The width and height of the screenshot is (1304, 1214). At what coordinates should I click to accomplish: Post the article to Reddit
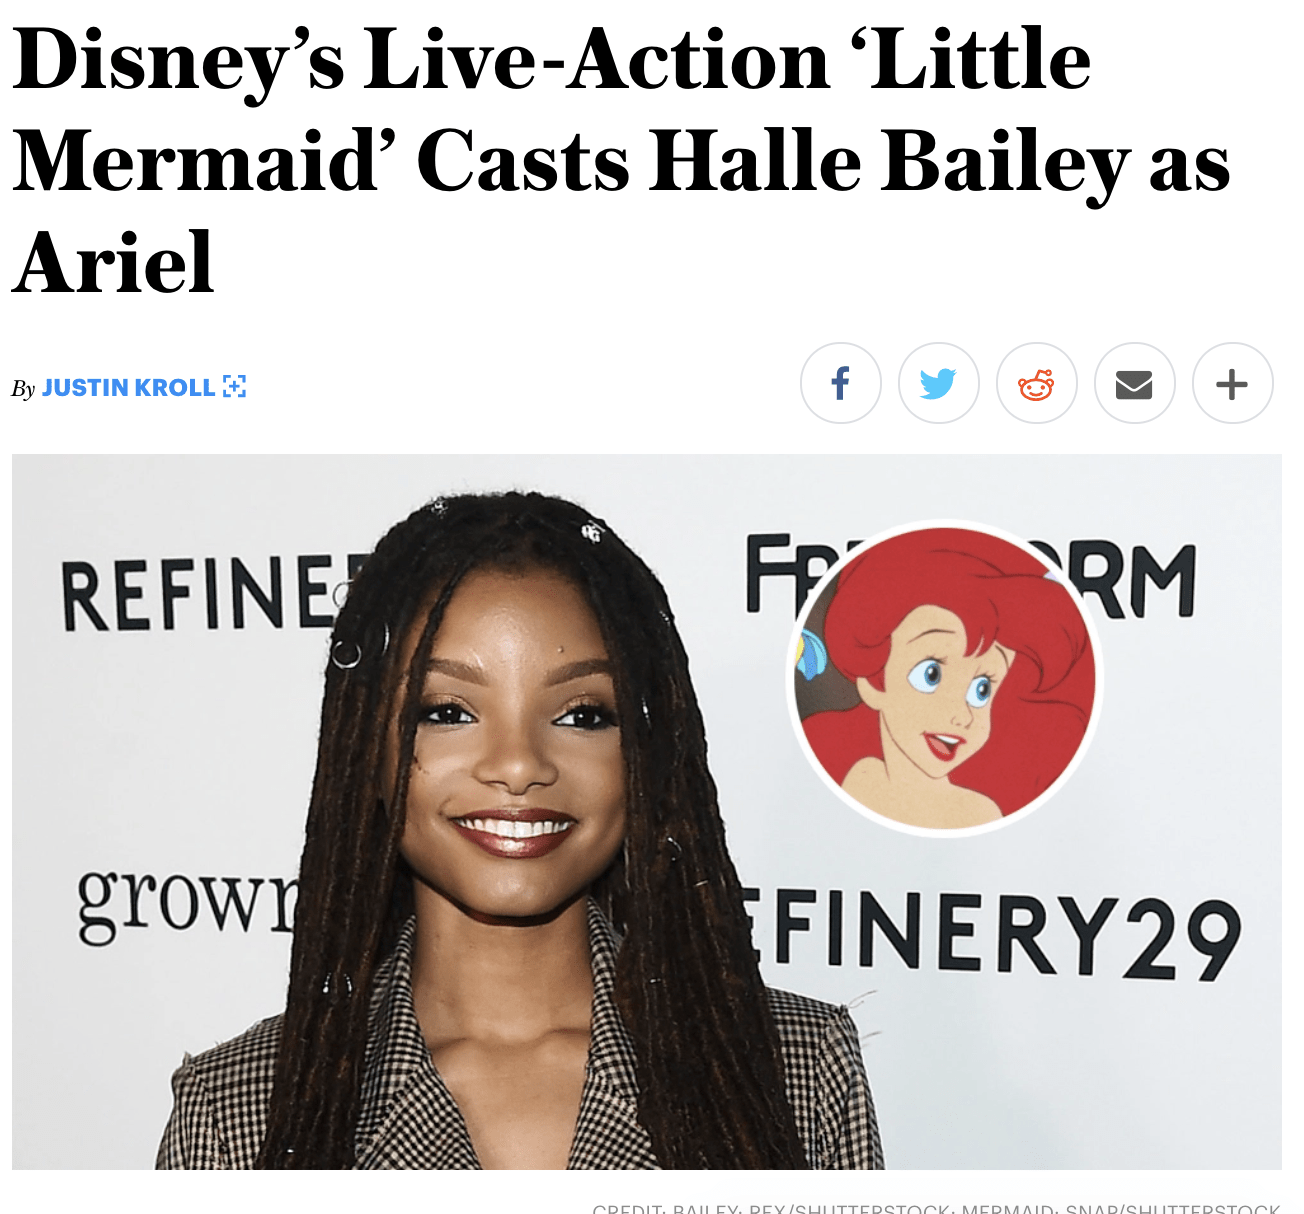(x=1036, y=383)
